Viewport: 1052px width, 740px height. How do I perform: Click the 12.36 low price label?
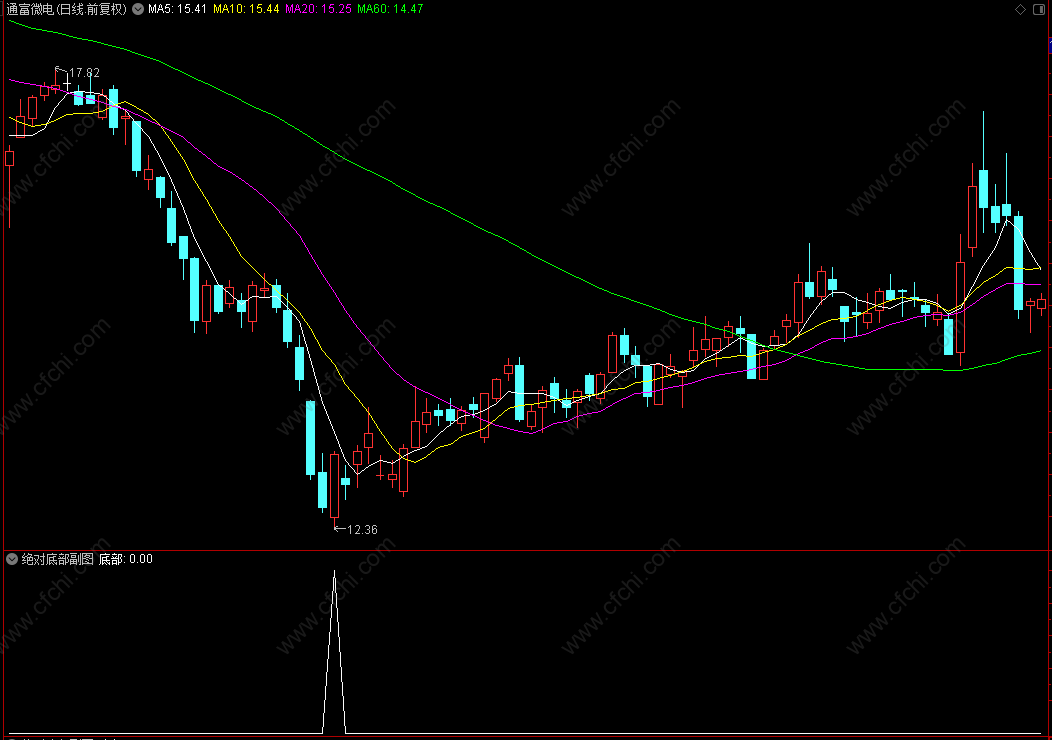click(362, 529)
